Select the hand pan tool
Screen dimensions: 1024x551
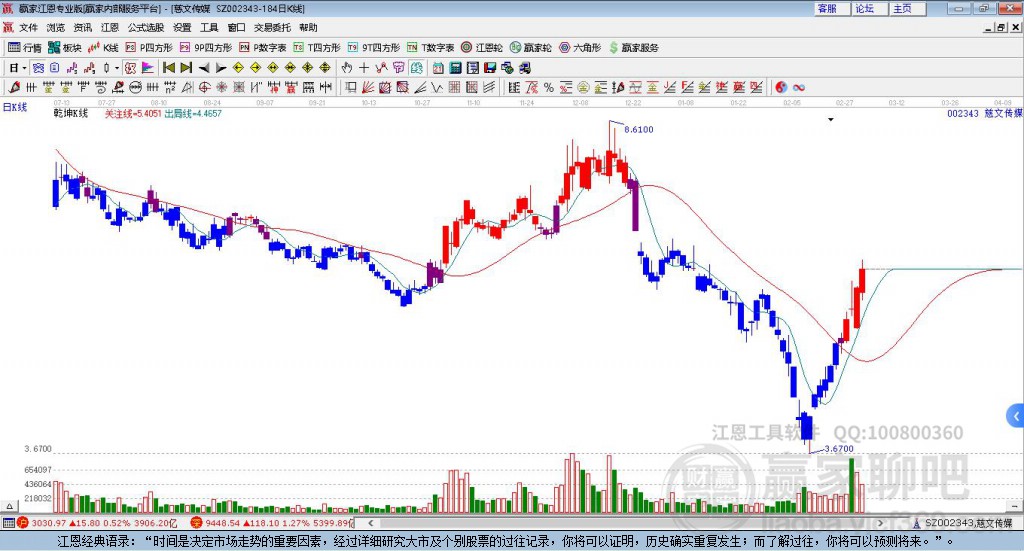[347, 68]
